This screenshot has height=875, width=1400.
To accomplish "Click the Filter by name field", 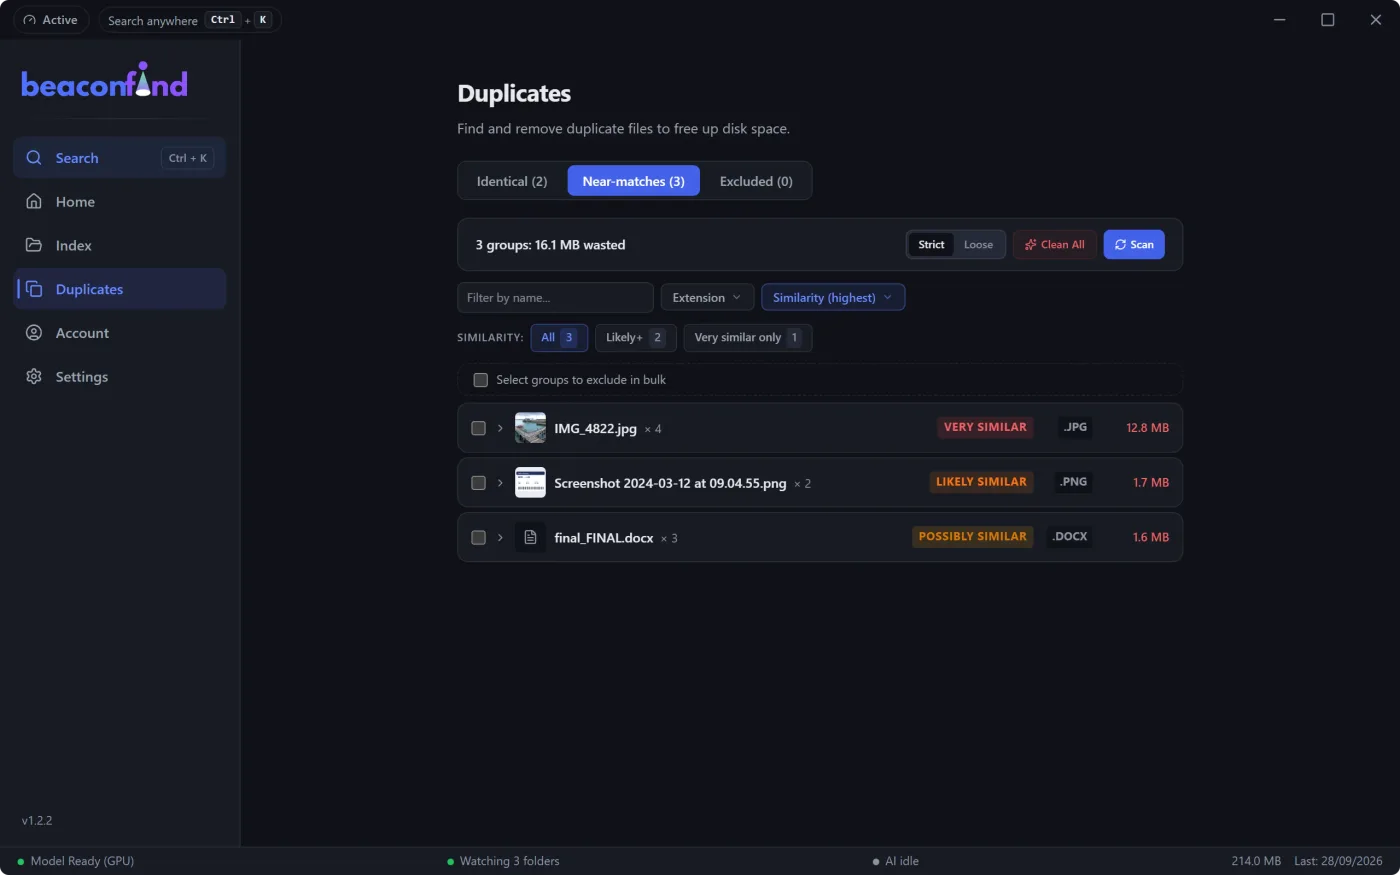I will (555, 298).
